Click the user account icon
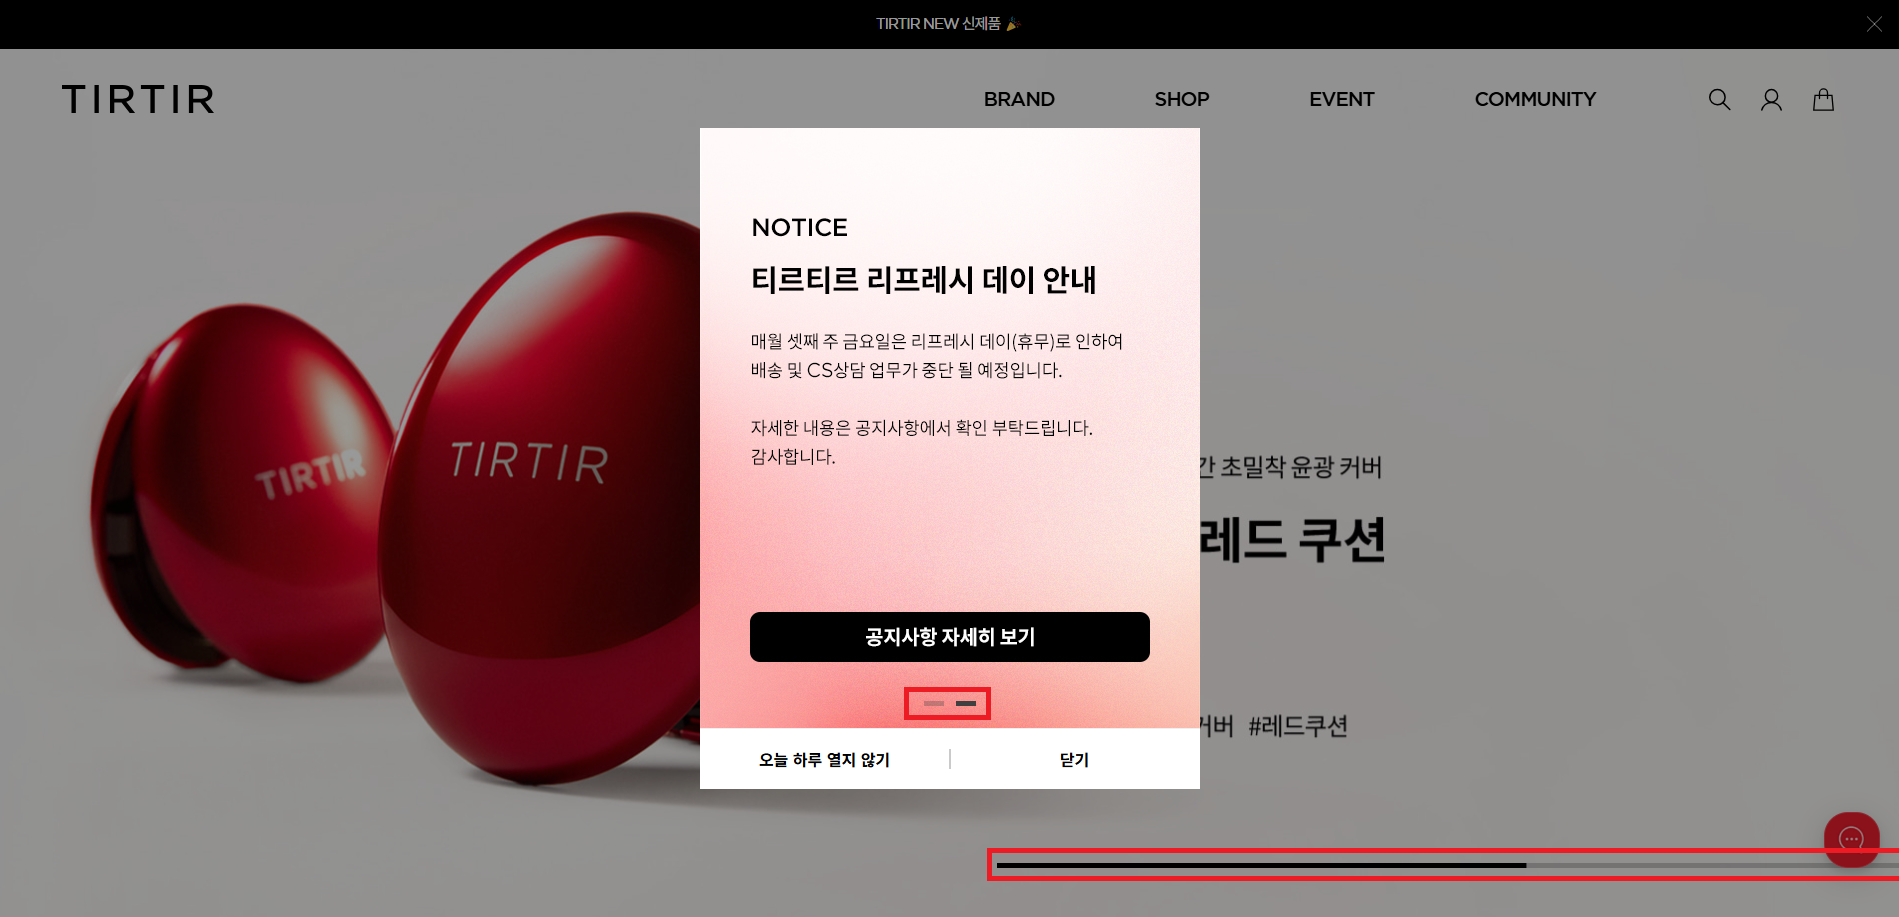This screenshot has height=917, width=1899. point(1771,100)
